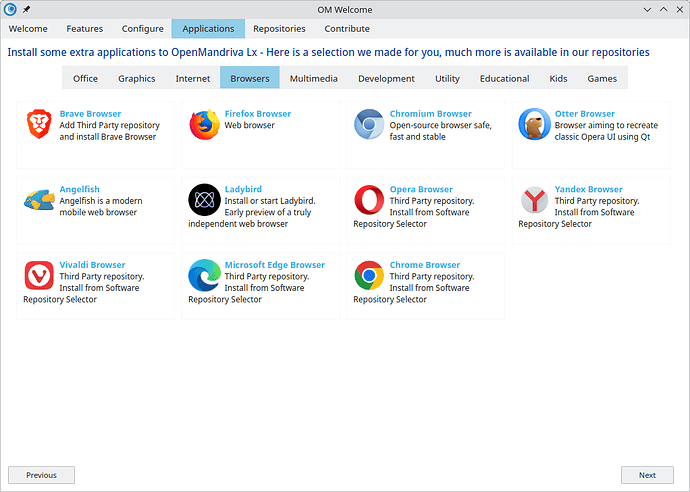Click the Next button
The width and height of the screenshot is (690, 492).
(x=647, y=475)
